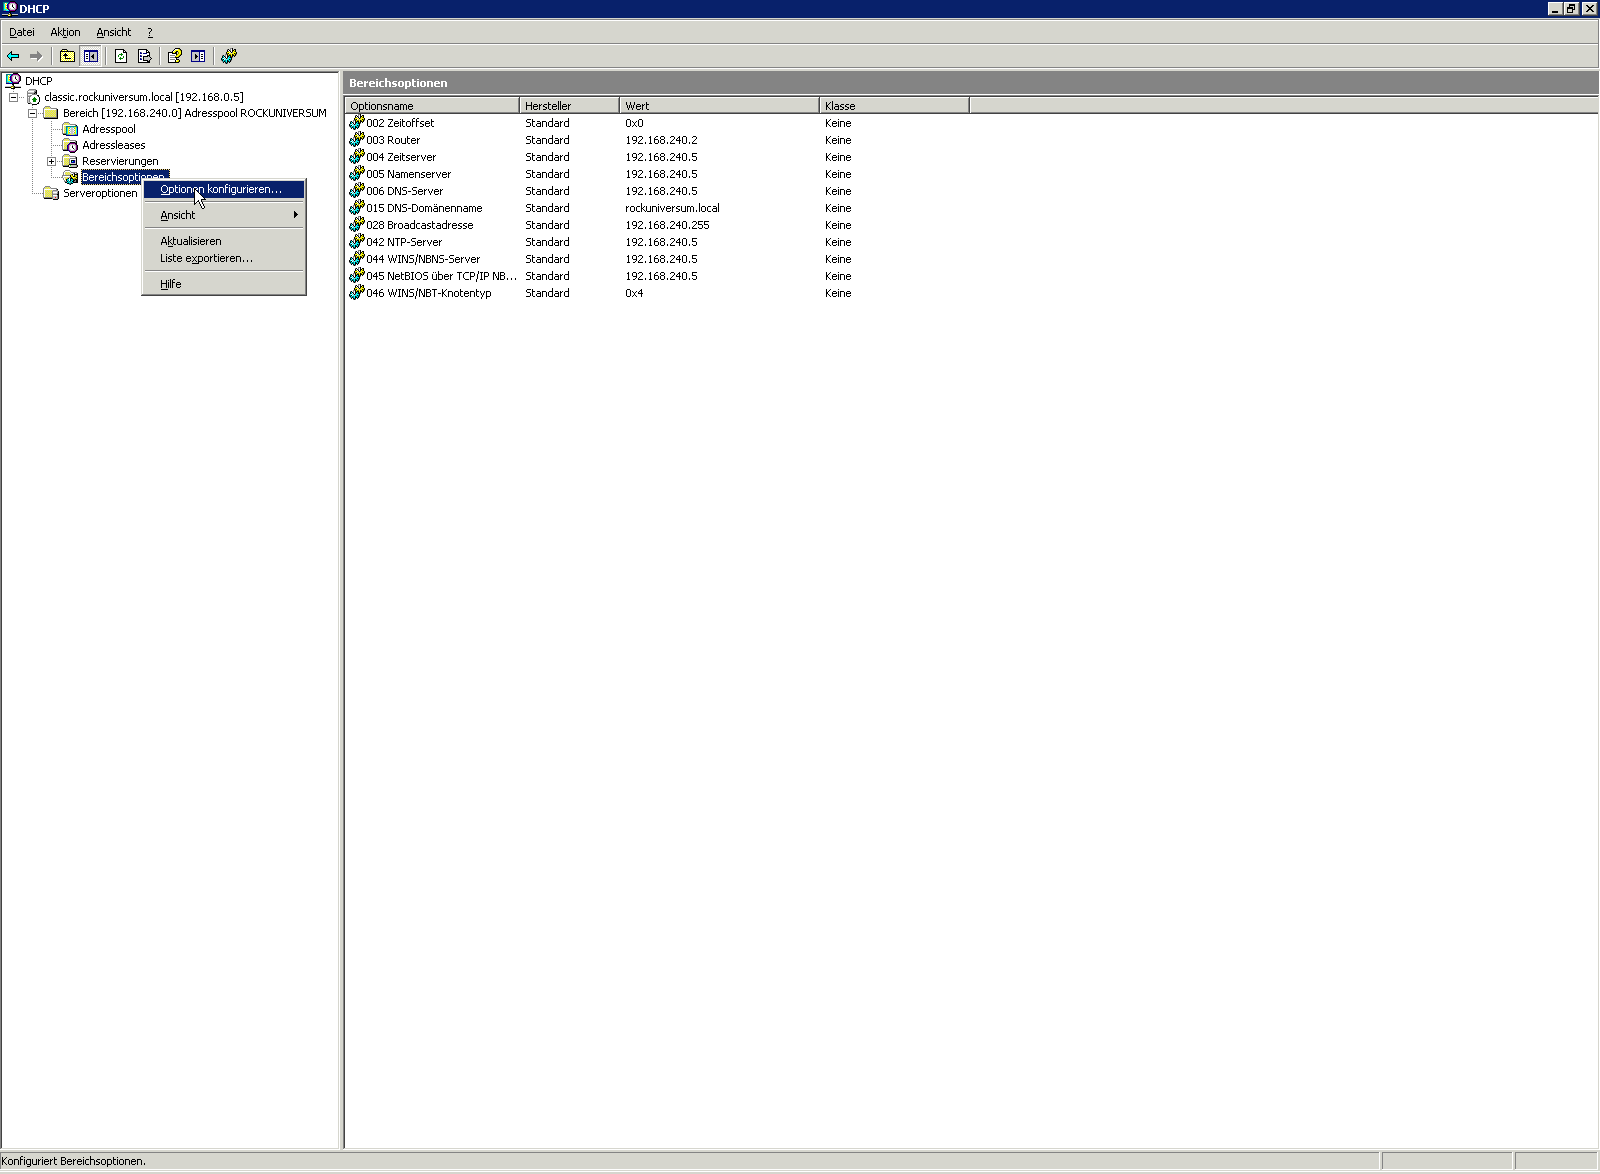Open the ? help menu
1600x1174 pixels.
click(x=150, y=32)
